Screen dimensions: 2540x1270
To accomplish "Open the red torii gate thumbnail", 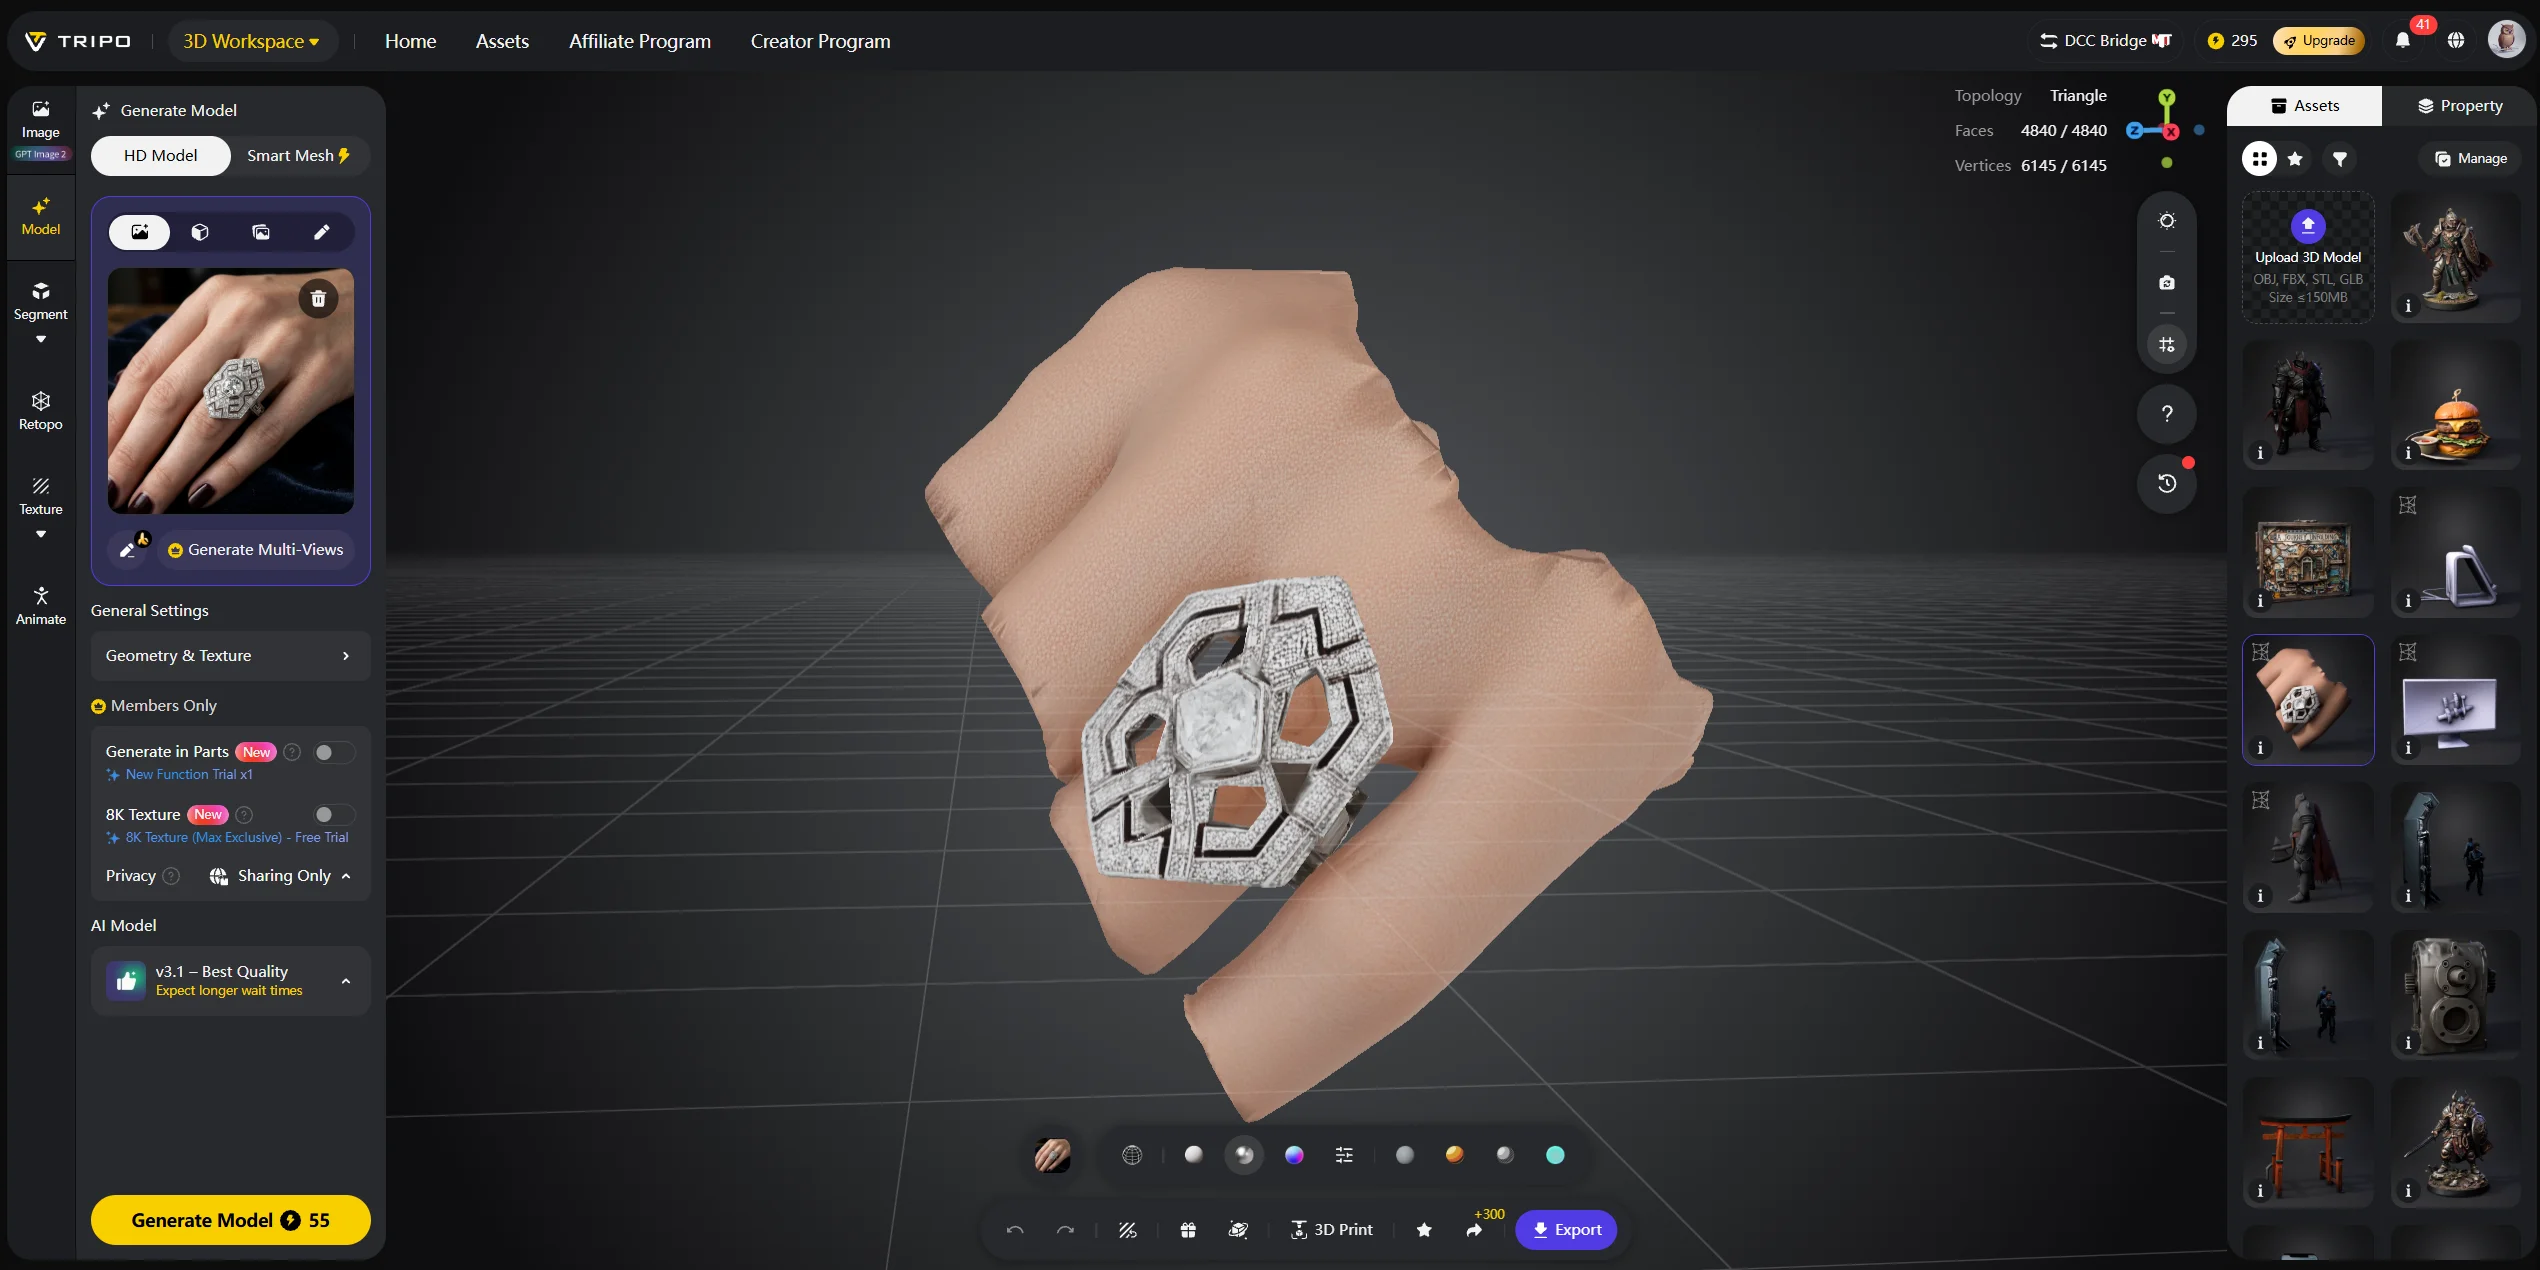I will [2308, 1142].
